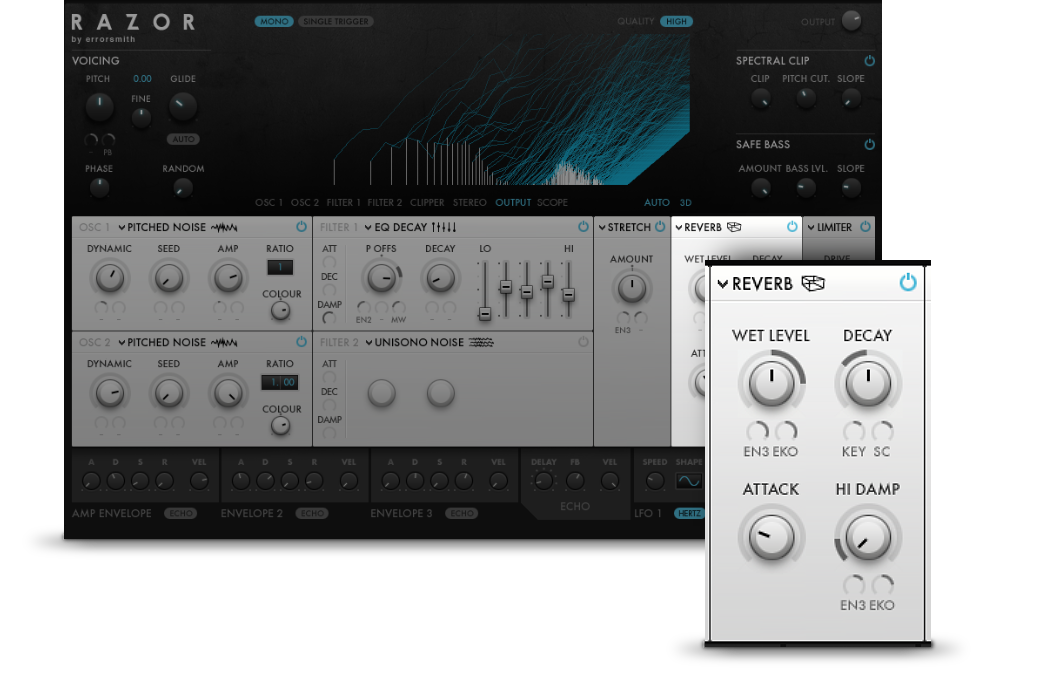Toggle the MONO button
Image resolution: width=1040 pixels, height=675 pixels.
coord(274,22)
